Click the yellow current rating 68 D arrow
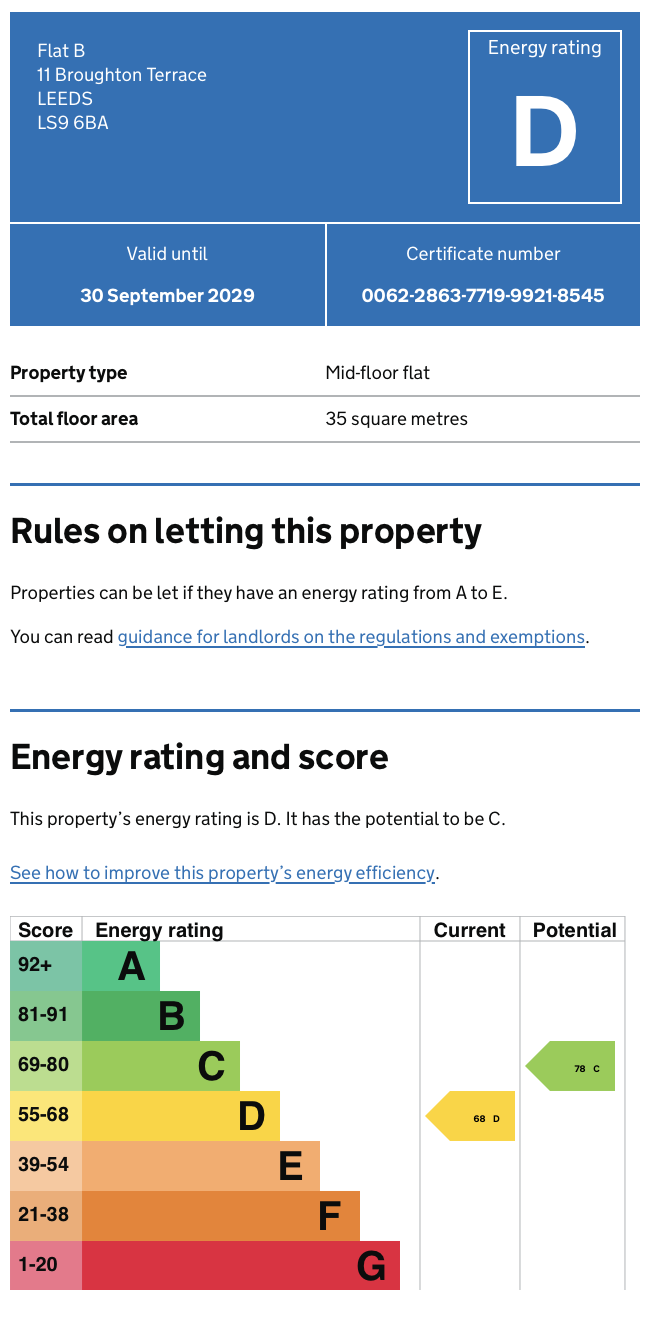This screenshot has width=650, height=1324. point(472,1116)
